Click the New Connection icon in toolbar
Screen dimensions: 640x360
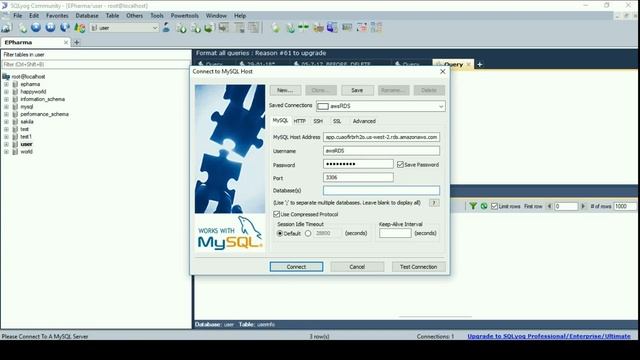click(6, 28)
